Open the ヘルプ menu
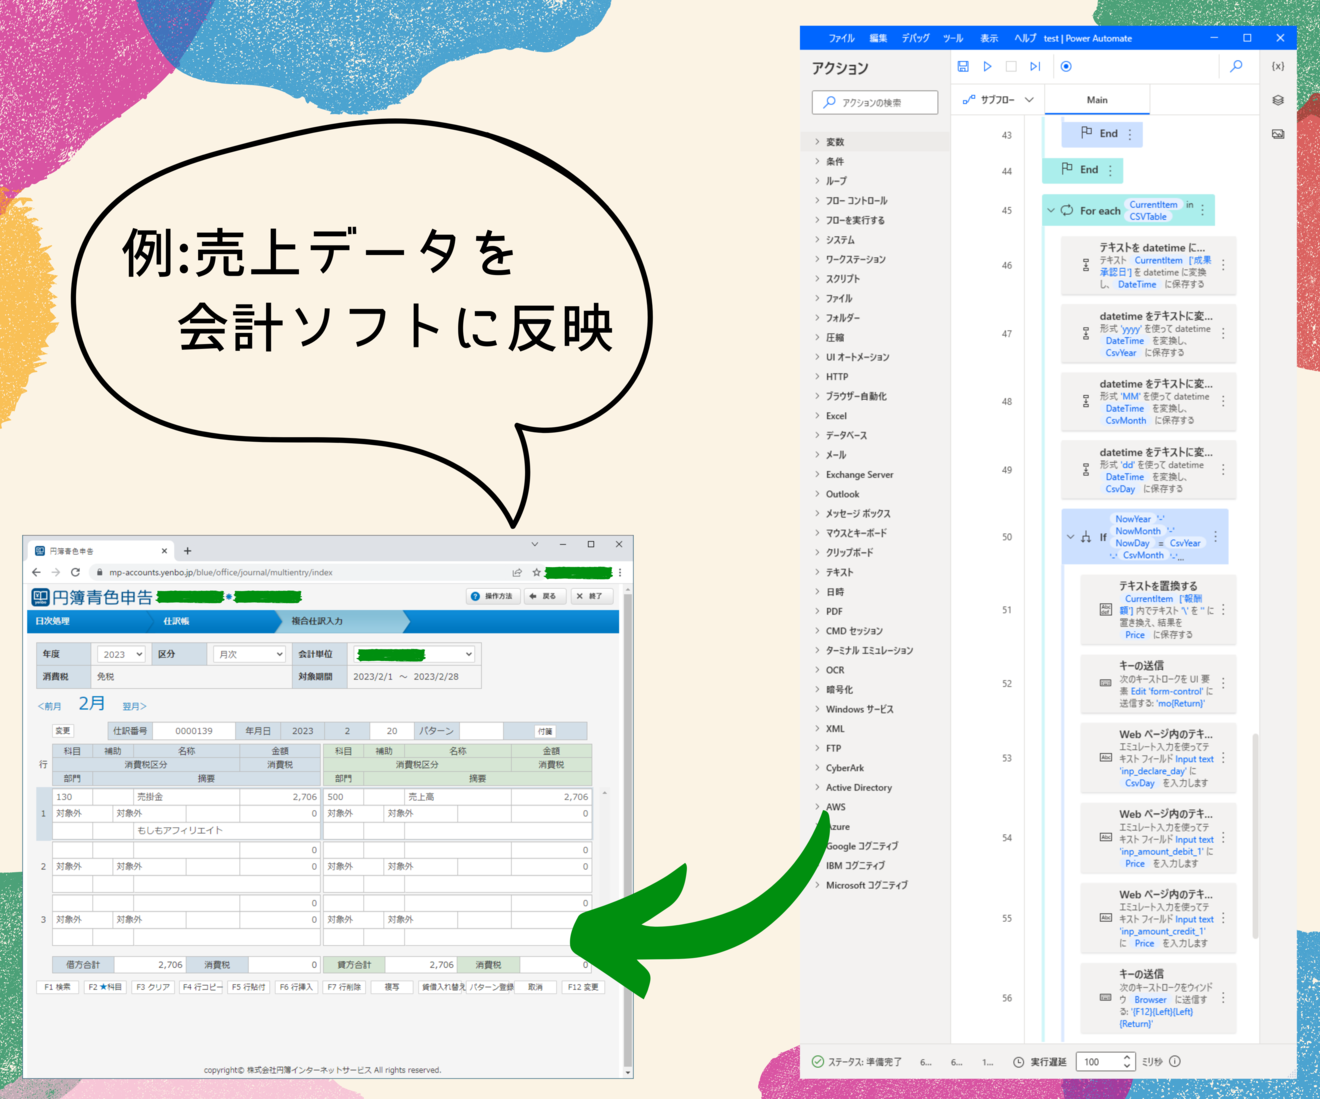 (1025, 38)
